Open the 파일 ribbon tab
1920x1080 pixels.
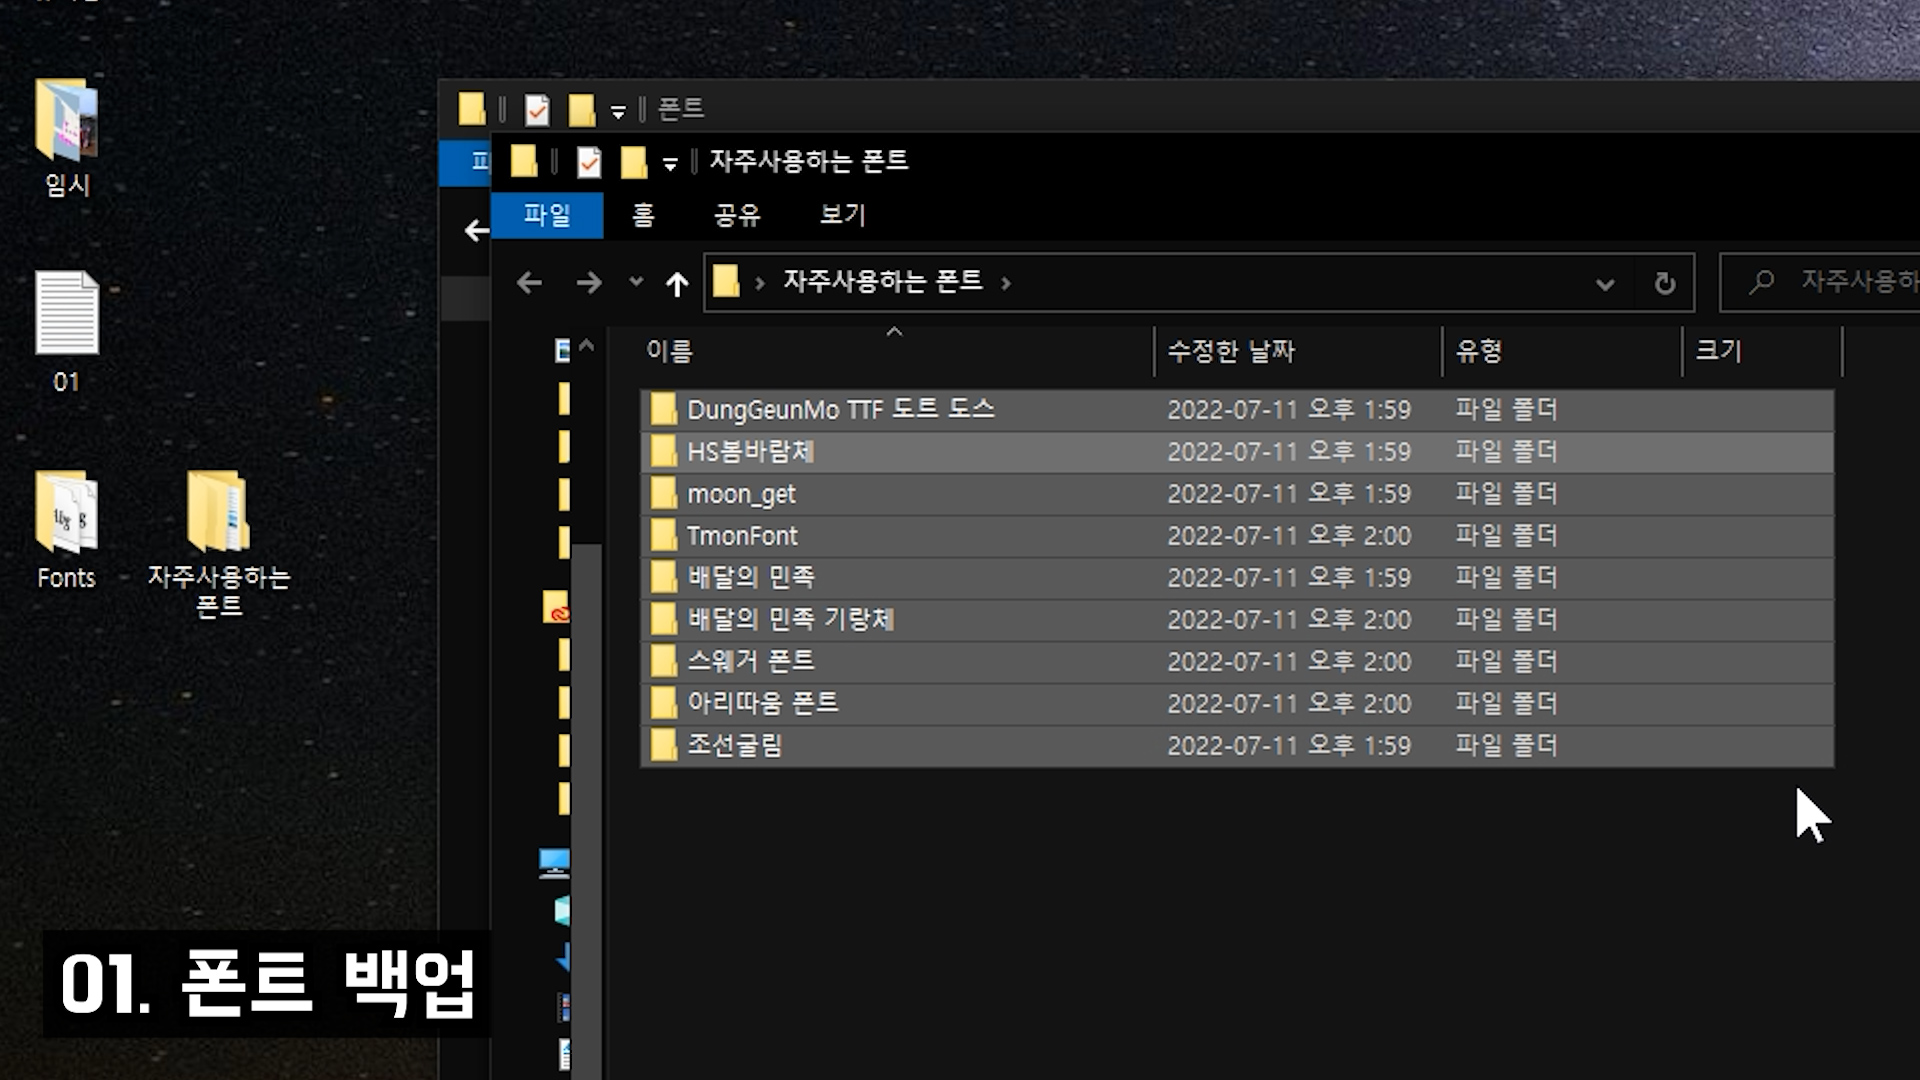pos(547,215)
